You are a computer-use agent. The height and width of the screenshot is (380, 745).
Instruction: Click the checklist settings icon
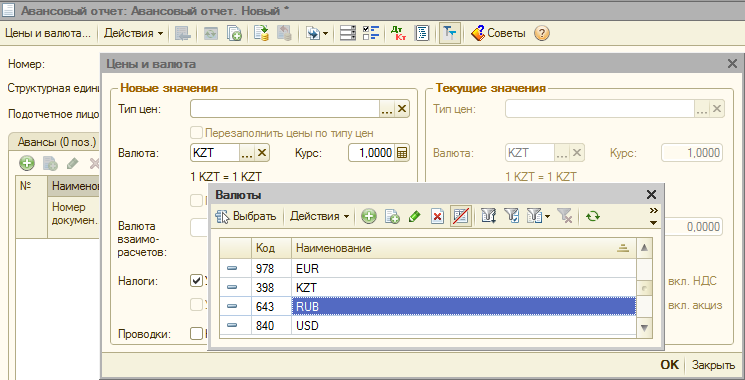click(x=371, y=33)
